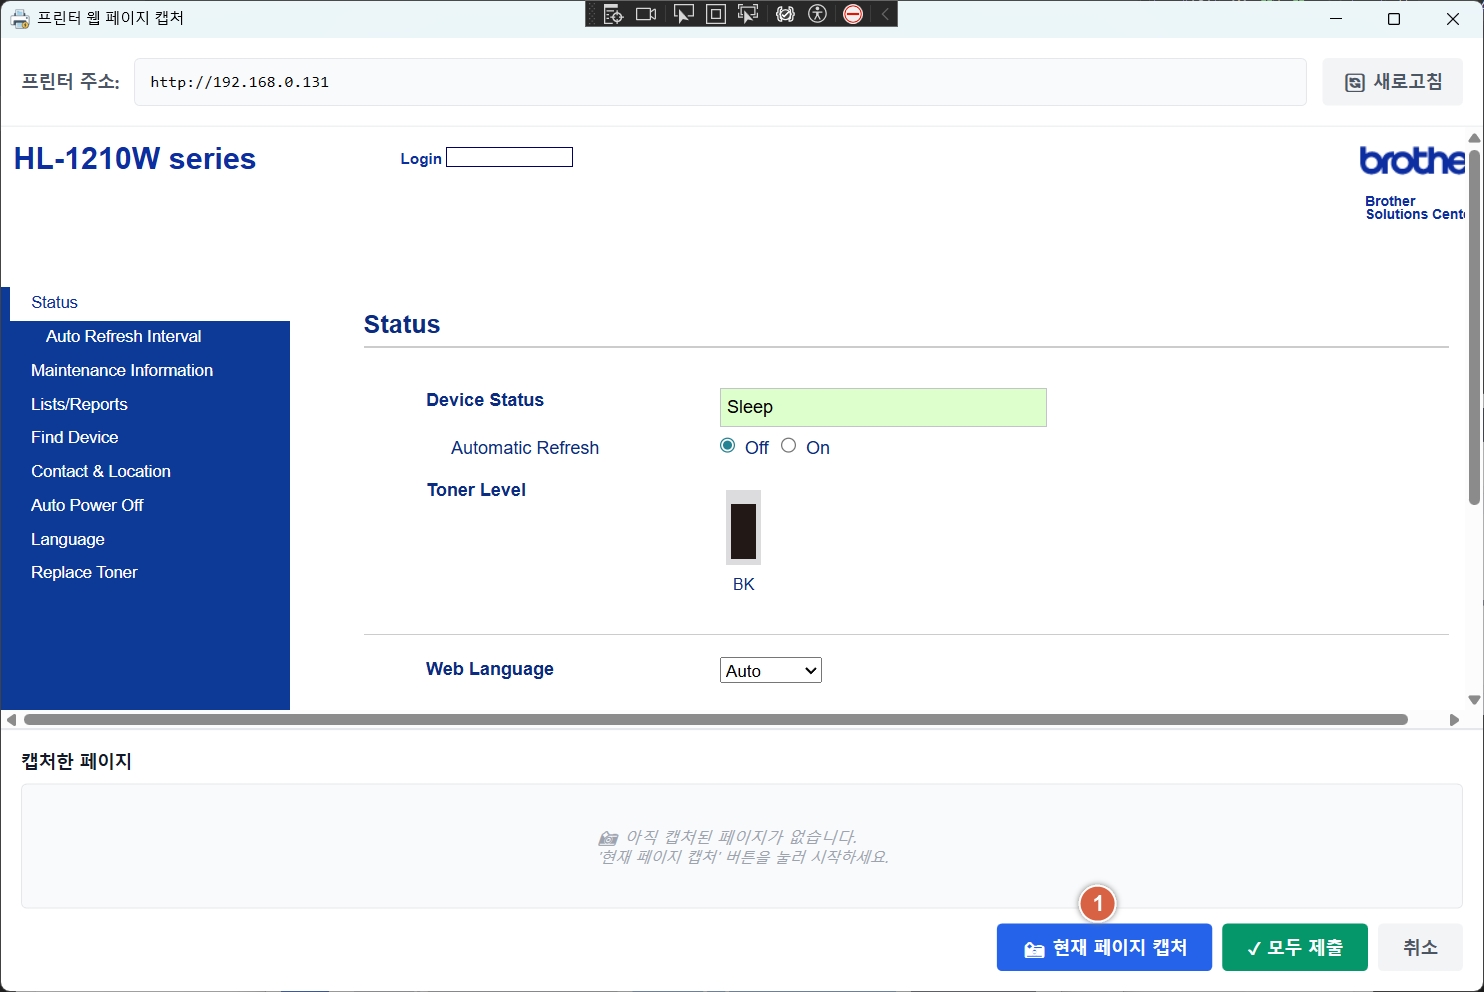Click the 모두 제출 submit button
1484x992 pixels.
(1294, 947)
